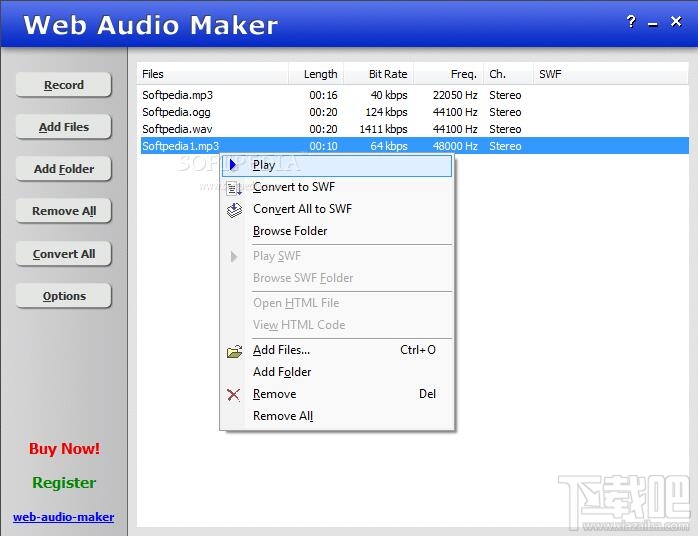The image size is (698, 536).
Task: Choose Open HTML File menu entry
Action: [x=337, y=303]
